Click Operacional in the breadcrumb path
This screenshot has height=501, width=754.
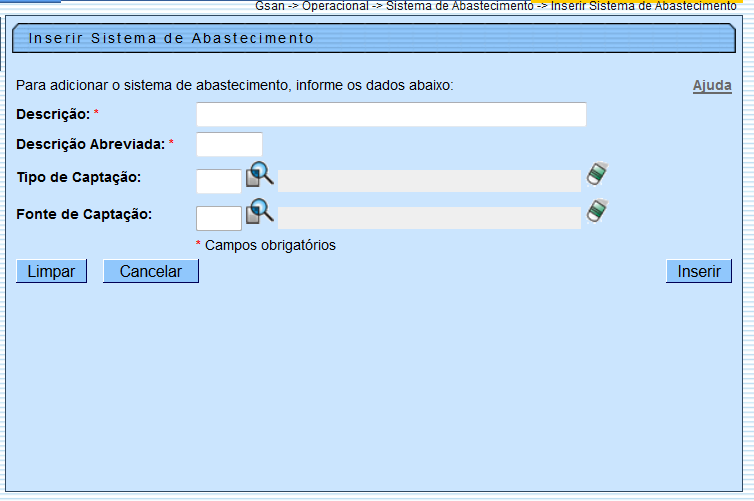[335, 6]
